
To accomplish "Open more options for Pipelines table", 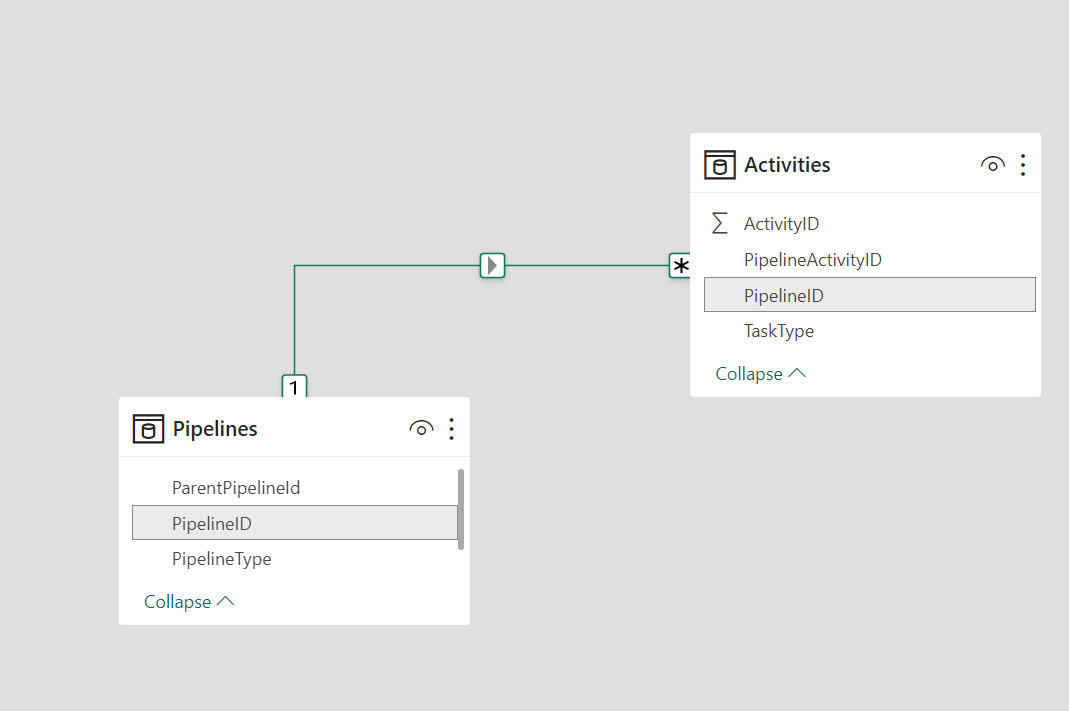I will pyautogui.click(x=451, y=429).
